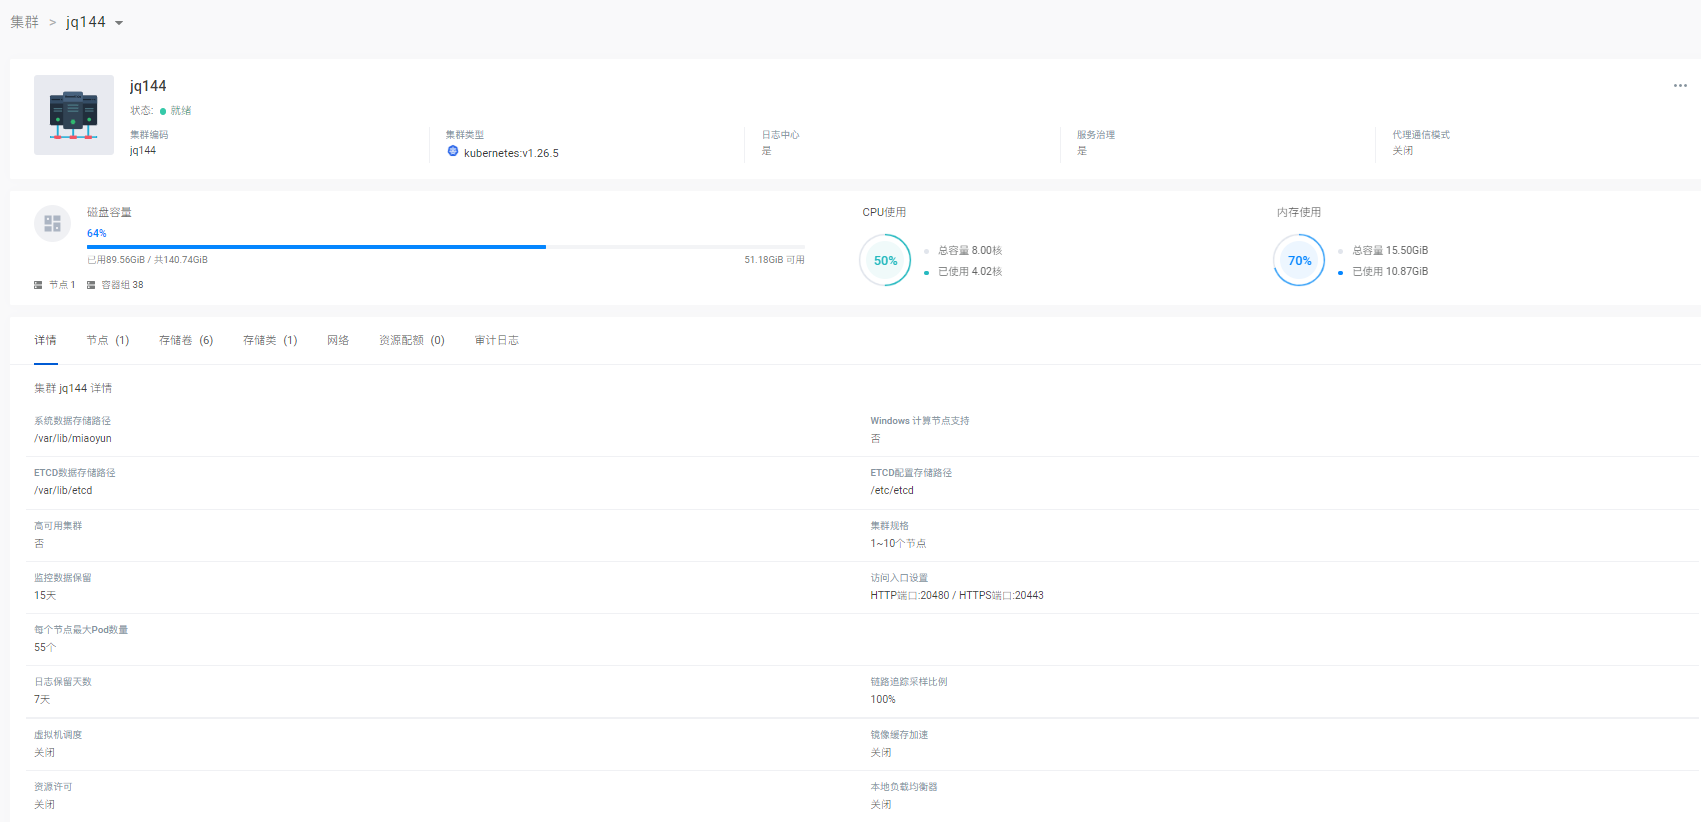The image size is (1701, 822).
Task: Click the memory 70% usage gauge
Action: (1299, 260)
